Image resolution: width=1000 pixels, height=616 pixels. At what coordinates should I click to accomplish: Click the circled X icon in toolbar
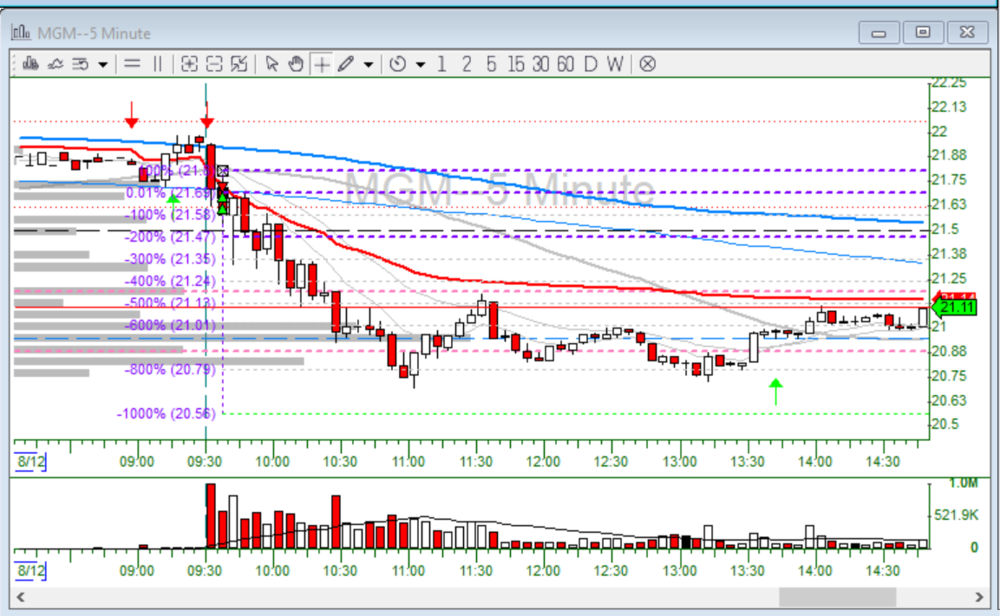pos(647,64)
